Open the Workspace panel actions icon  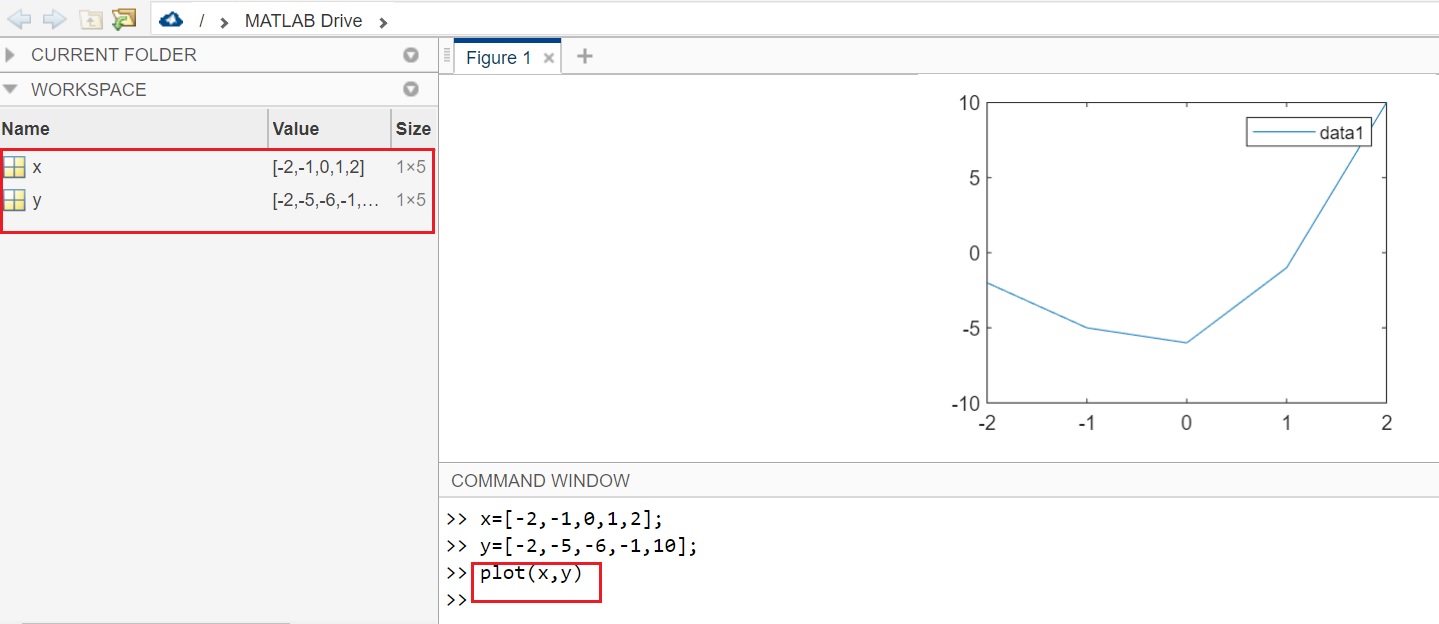410,89
